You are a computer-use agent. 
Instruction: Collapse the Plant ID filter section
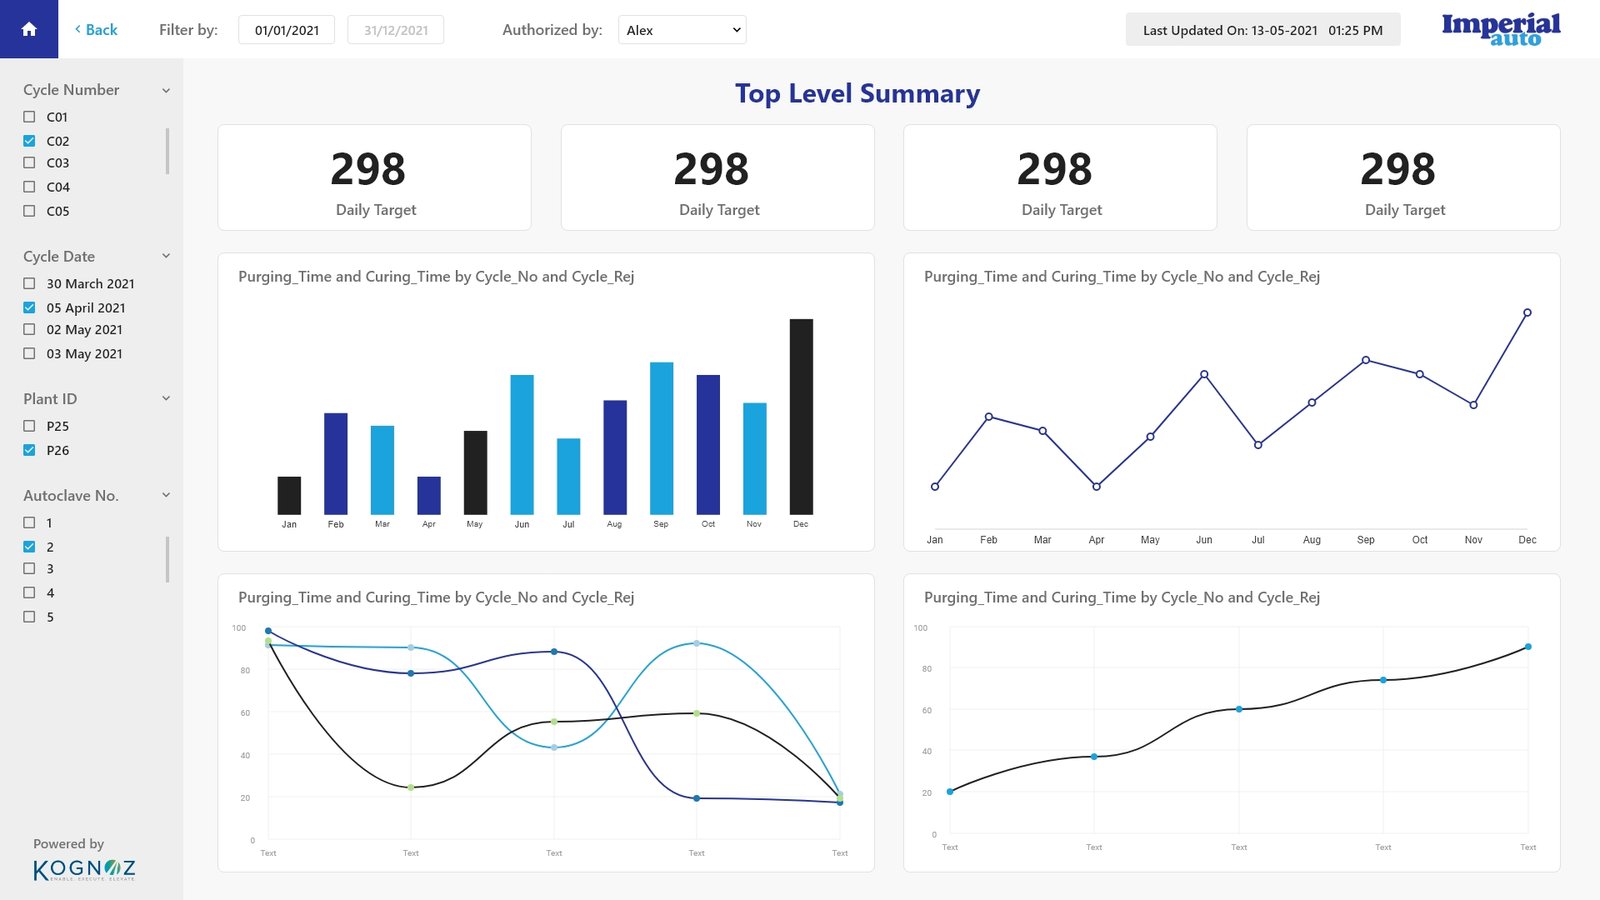tap(166, 398)
